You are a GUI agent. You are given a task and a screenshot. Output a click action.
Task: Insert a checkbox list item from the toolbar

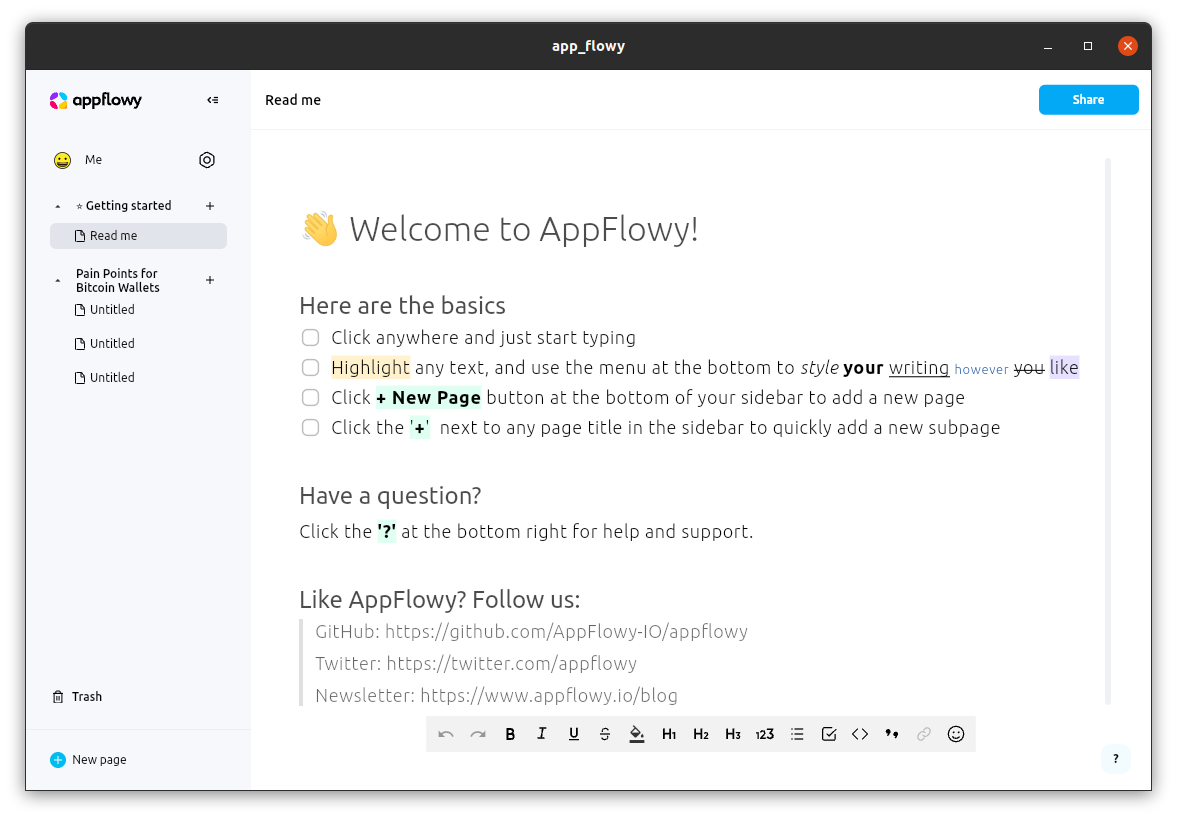829,734
